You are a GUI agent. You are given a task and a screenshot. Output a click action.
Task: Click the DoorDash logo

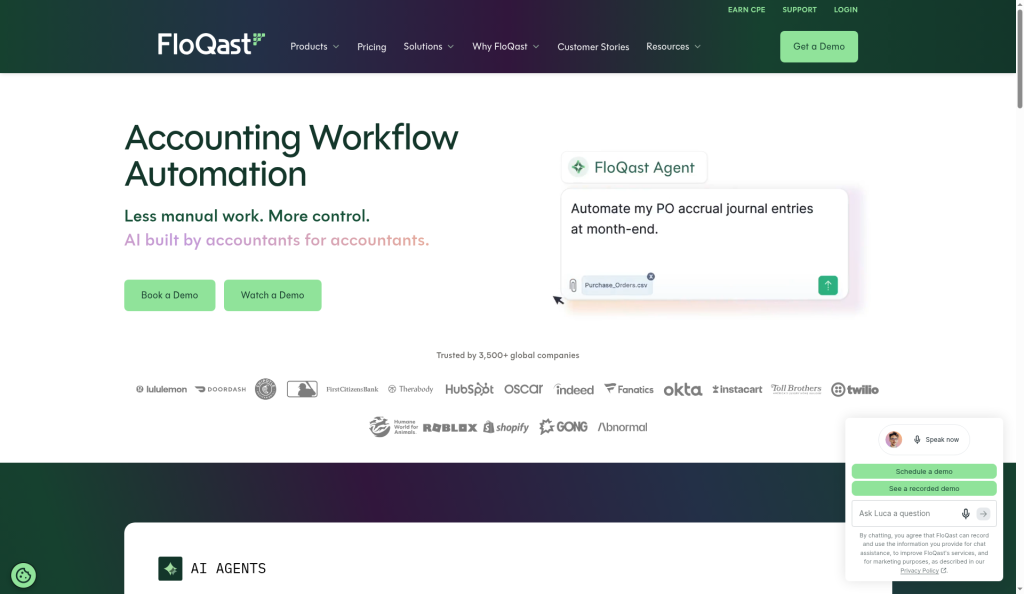point(220,389)
